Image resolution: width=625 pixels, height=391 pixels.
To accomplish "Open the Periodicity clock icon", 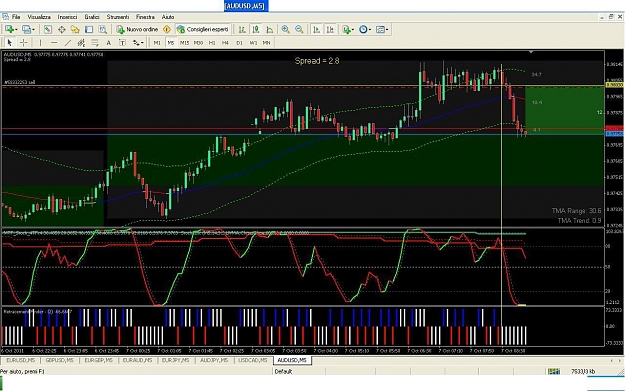I will click(363, 29).
